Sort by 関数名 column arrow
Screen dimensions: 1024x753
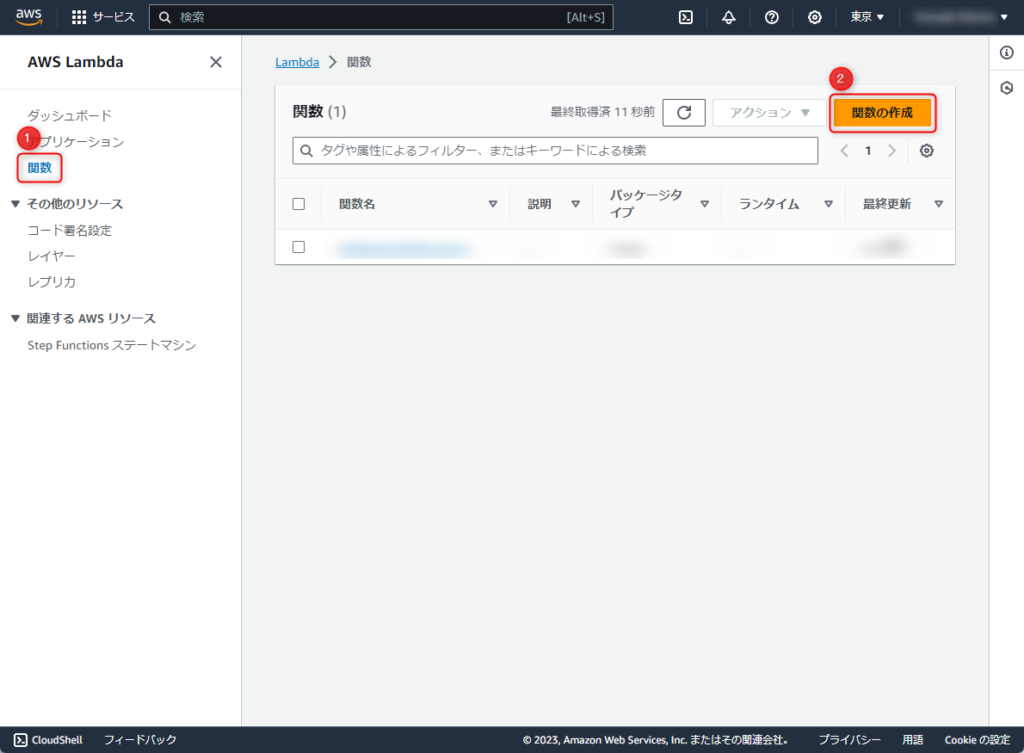click(x=493, y=204)
